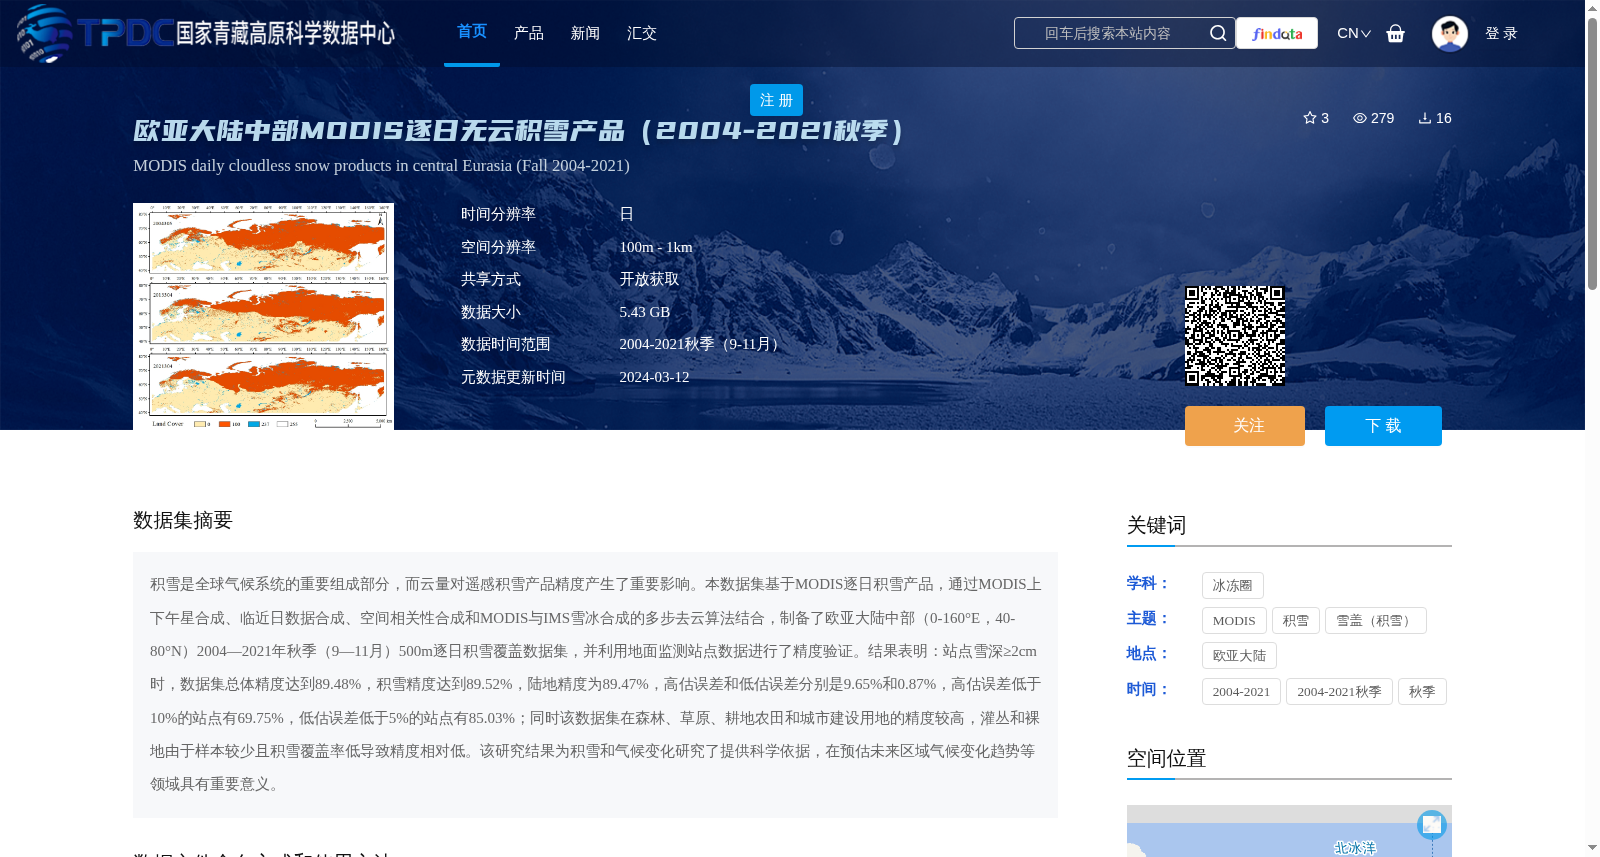The width and height of the screenshot is (1600, 857).
Task: Click the 关键词 section heading
Action: [1156, 525]
